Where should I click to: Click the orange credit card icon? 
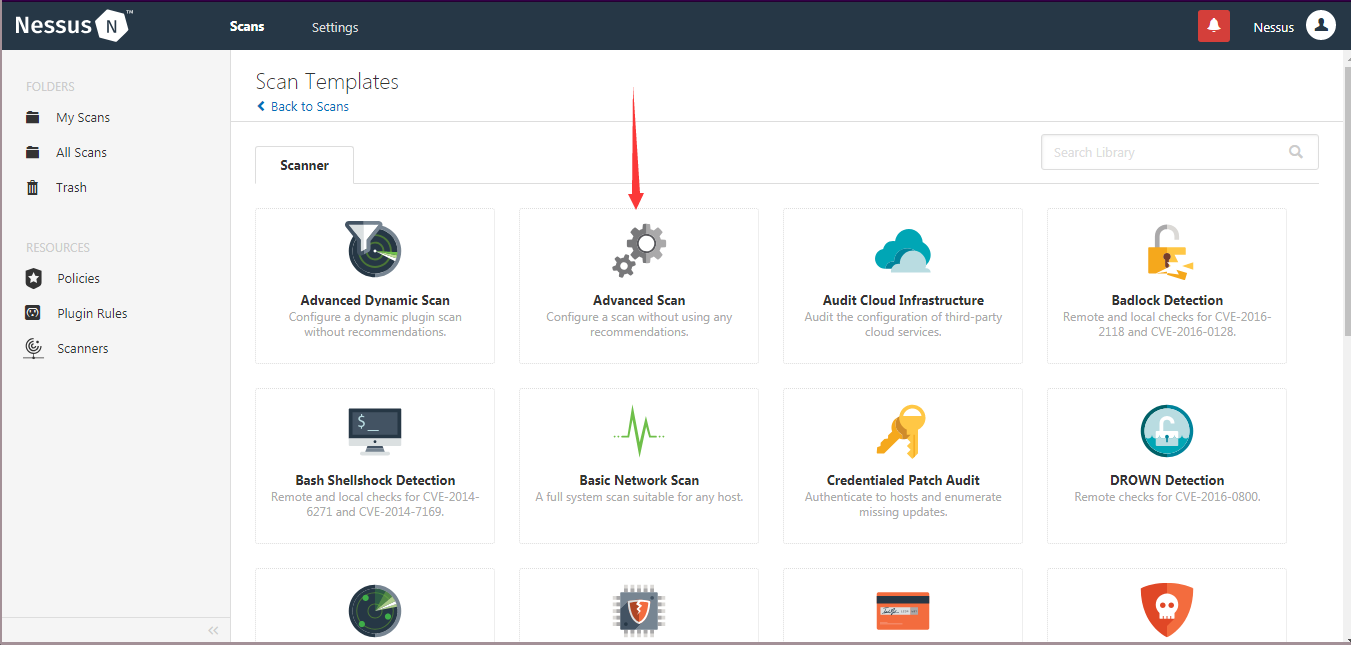coord(902,611)
